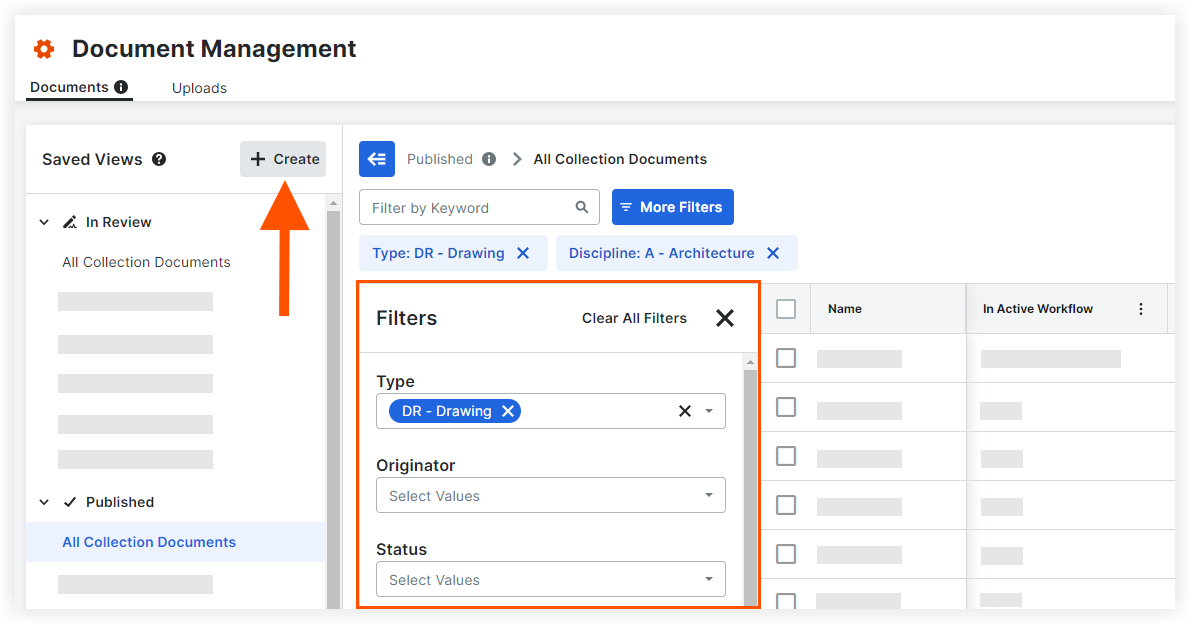Remove the Type: DR - Drawing filter chip
Viewport: 1190px width, 624px height.
[523, 253]
